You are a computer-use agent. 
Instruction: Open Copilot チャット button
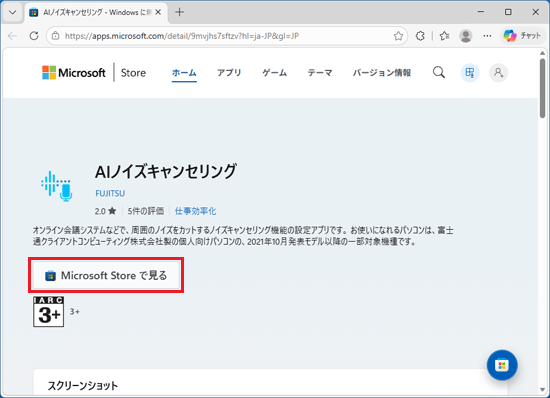coord(522,36)
